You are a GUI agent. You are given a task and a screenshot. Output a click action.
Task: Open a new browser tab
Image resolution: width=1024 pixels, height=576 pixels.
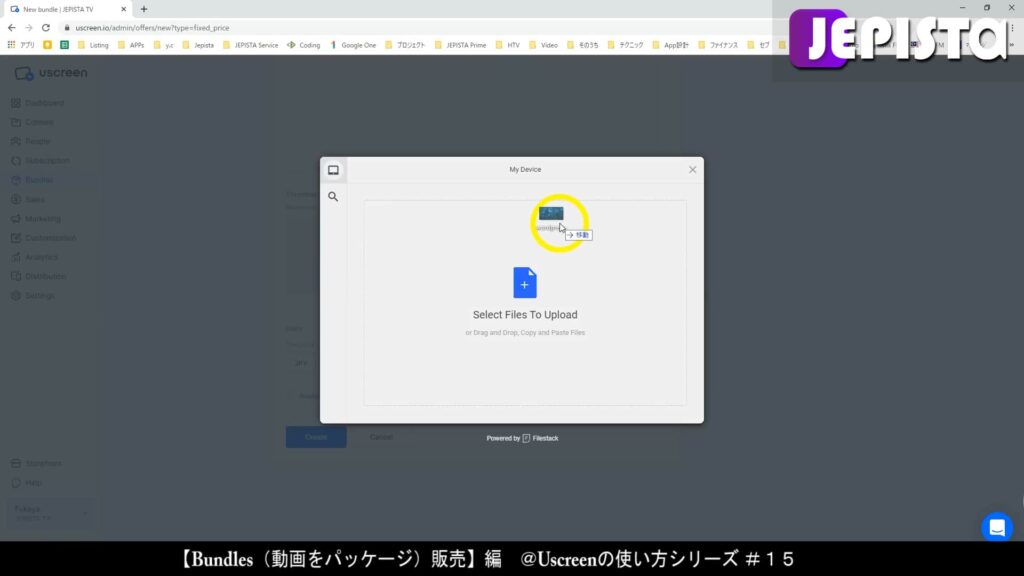click(x=144, y=9)
